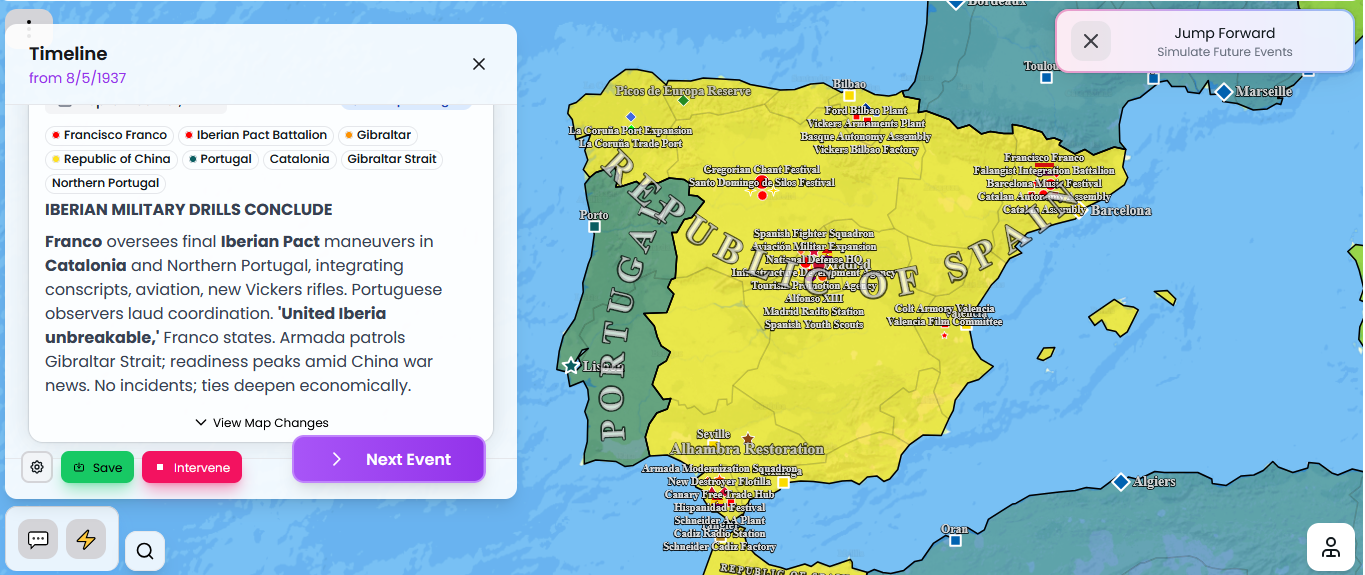Select the Bilbao yellow square marker
The height and width of the screenshot is (575, 1365).
[849, 96]
